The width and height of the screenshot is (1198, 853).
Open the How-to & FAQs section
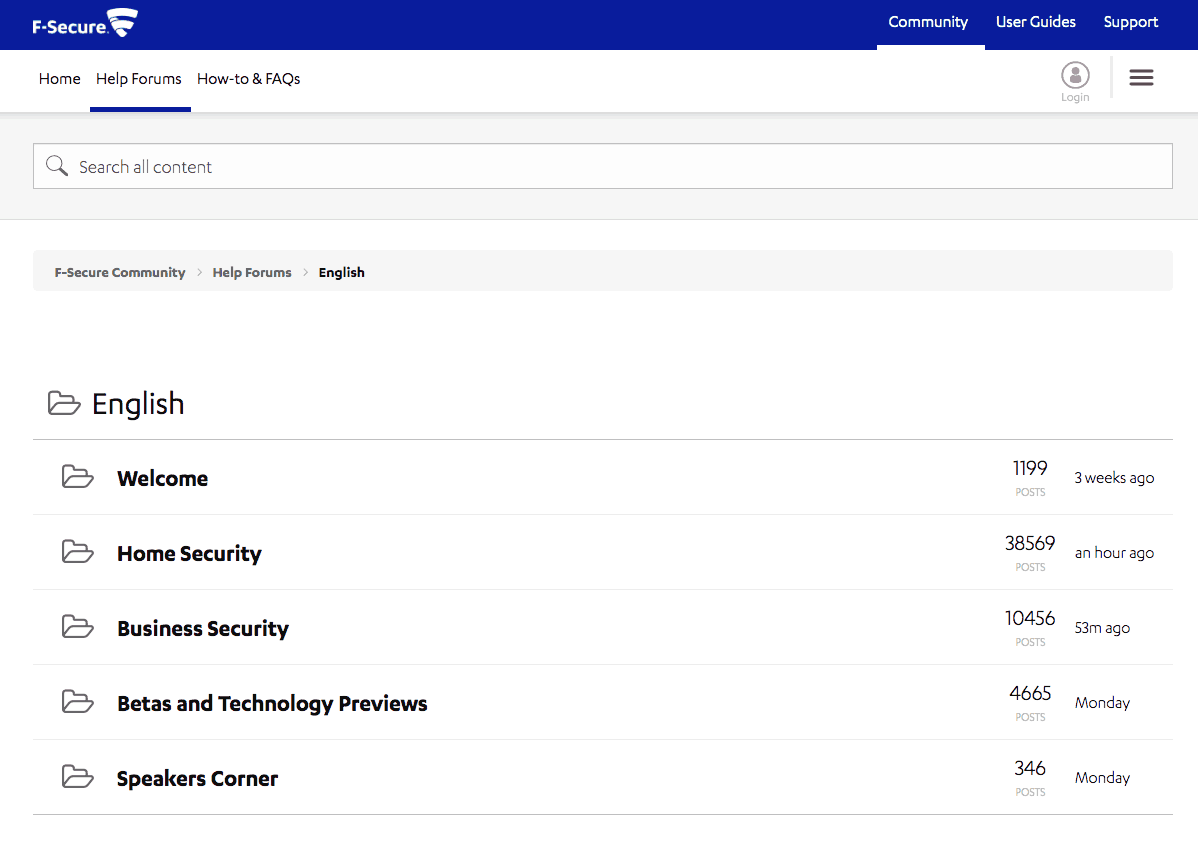(248, 78)
